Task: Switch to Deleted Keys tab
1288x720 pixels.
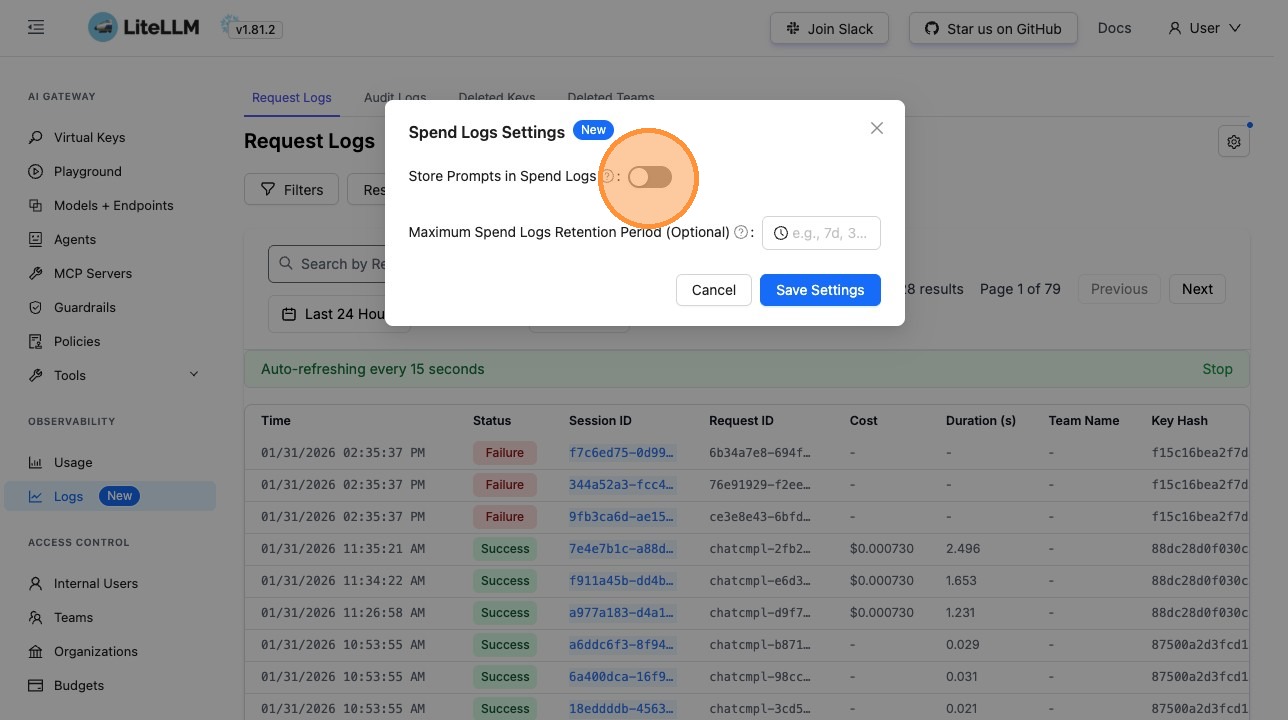Action: click(x=497, y=97)
